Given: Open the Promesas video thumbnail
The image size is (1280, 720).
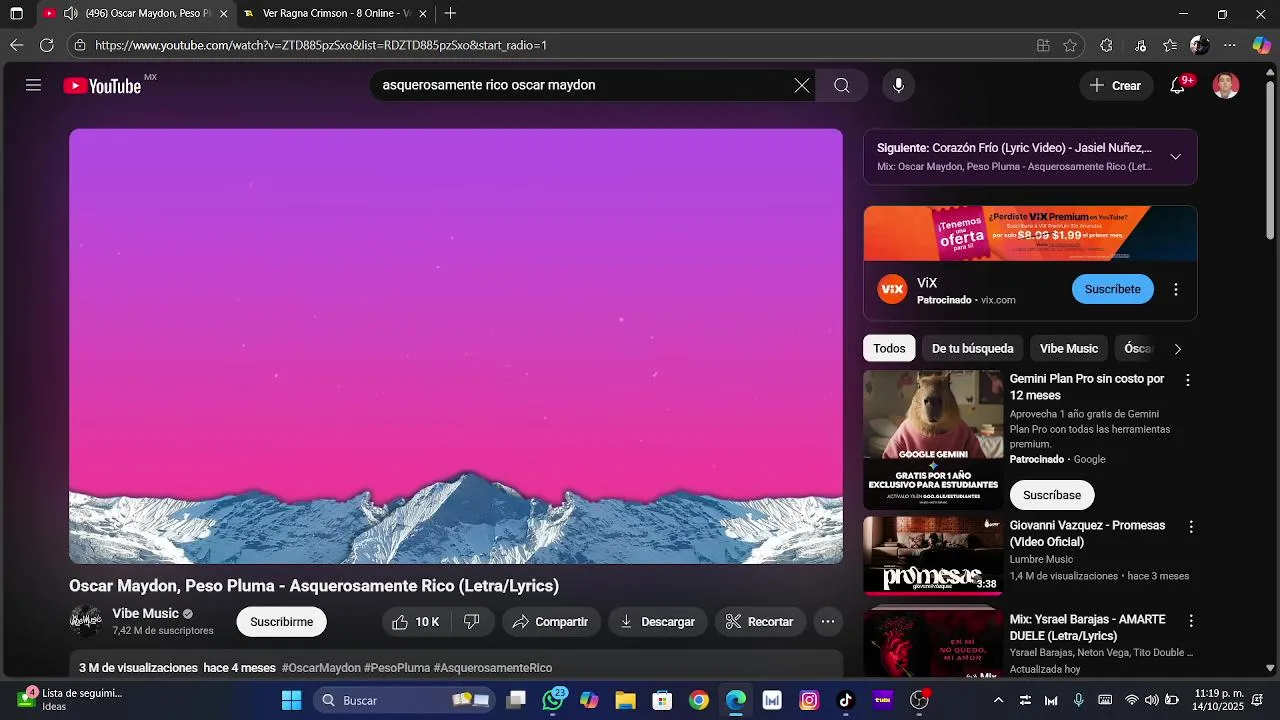Looking at the screenshot, I should pyautogui.click(x=933, y=556).
